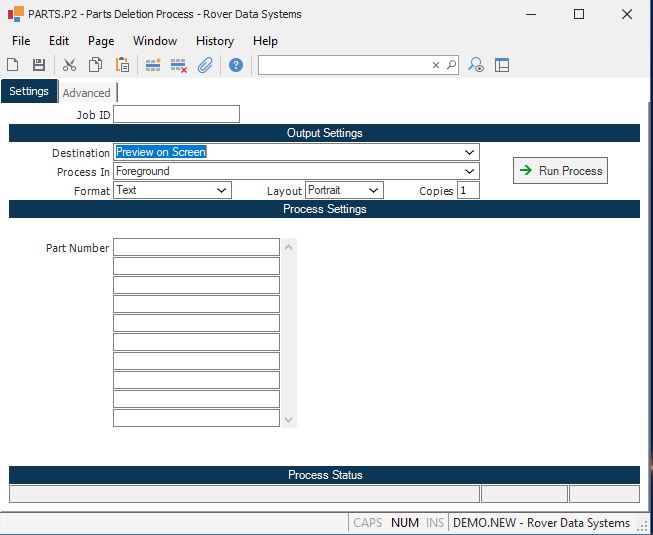Click the Paste clipboard icon
The height and width of the screenshot is (535, 653).
[x=122, y=65]
